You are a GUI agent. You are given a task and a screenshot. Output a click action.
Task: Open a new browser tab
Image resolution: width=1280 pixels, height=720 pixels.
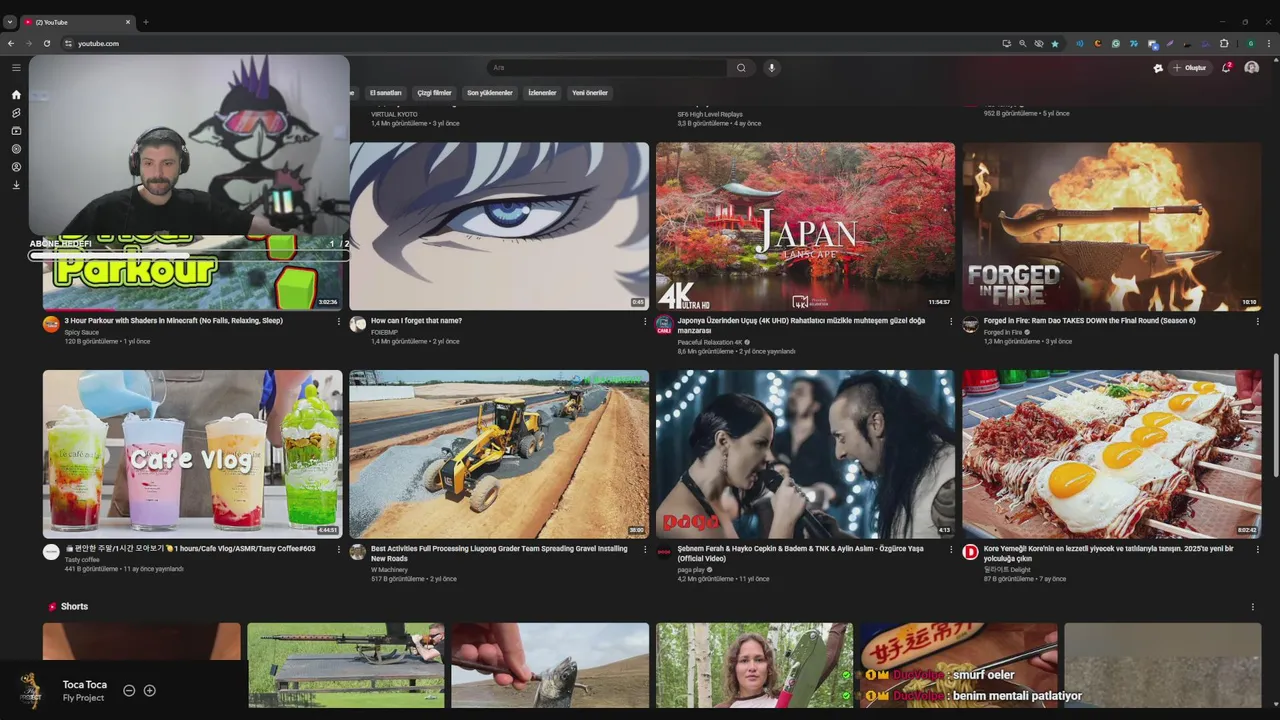click(x=146, y=22)
